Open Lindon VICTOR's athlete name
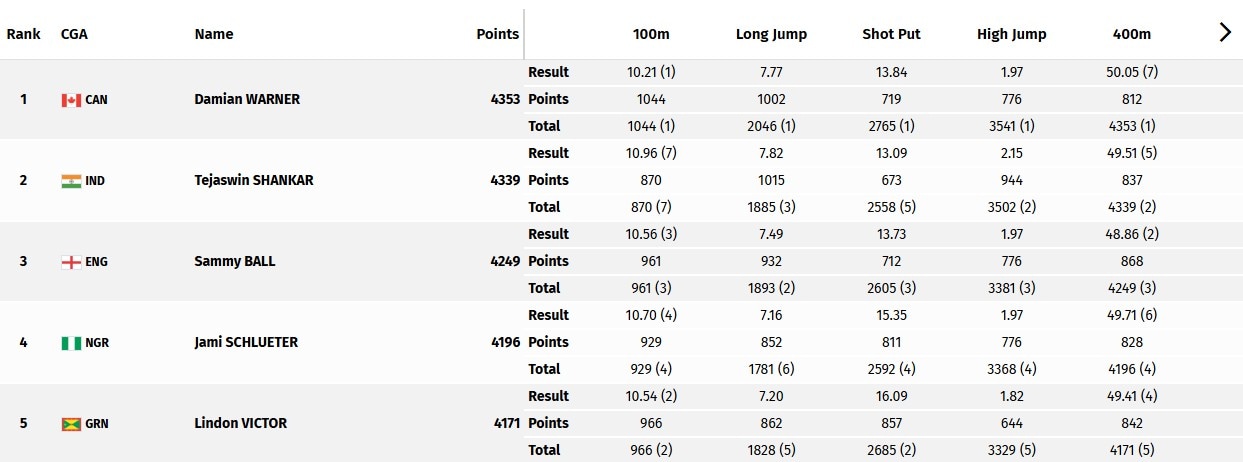This screenshot has width=1243, height=462. [x=241, y=423]
